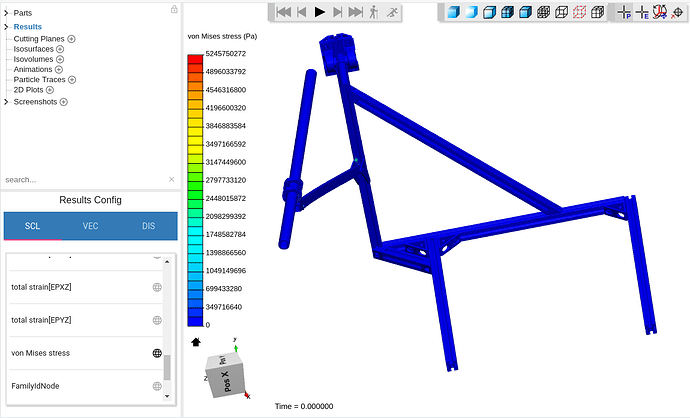
Task: Click scrollbar down arrow in results list
Action: tap(167, 396)
